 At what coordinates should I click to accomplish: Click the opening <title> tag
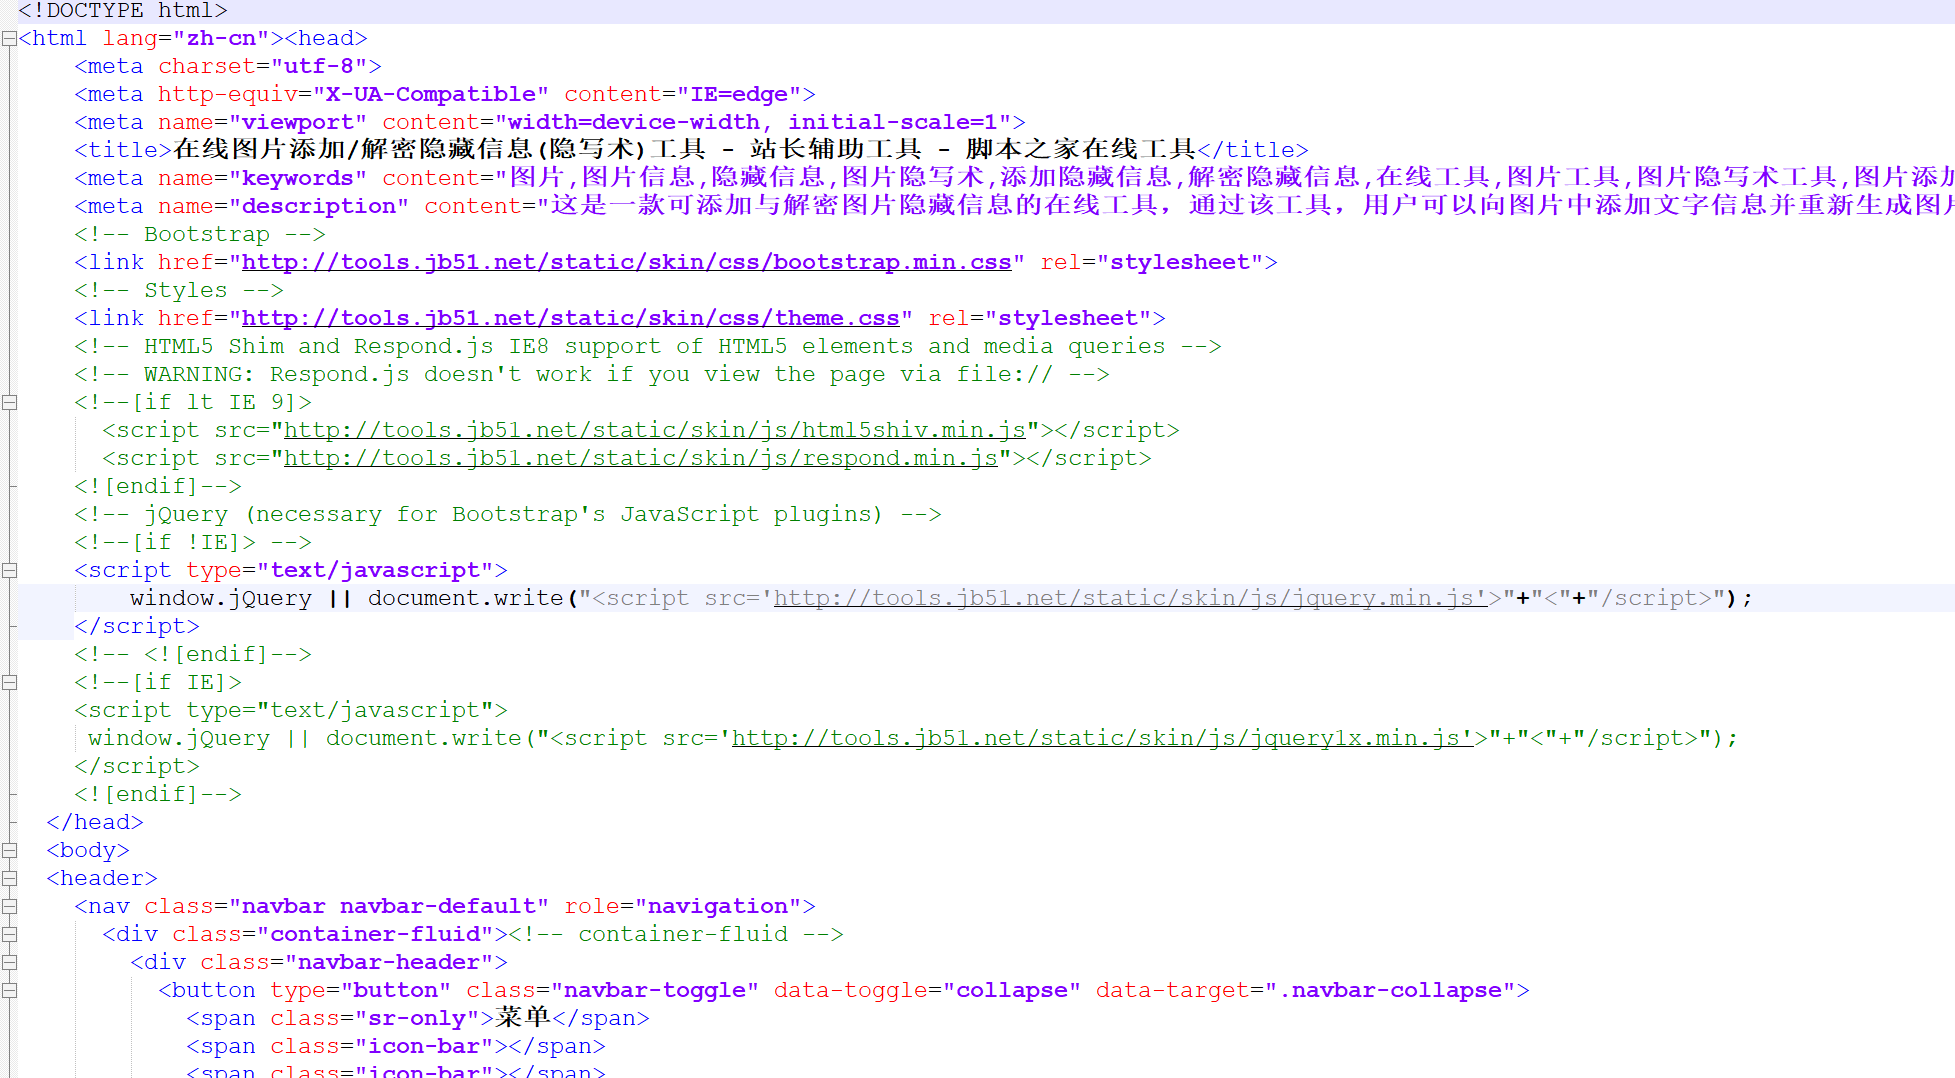pos(123,150)
